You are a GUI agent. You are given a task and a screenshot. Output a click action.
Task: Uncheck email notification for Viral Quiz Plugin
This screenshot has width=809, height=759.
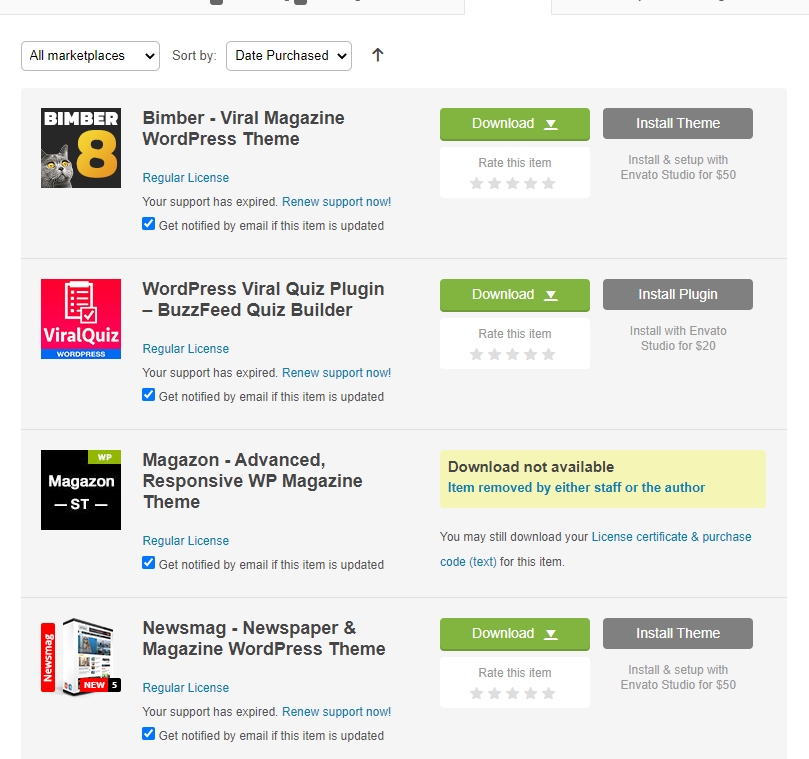(x=149, y=395)
